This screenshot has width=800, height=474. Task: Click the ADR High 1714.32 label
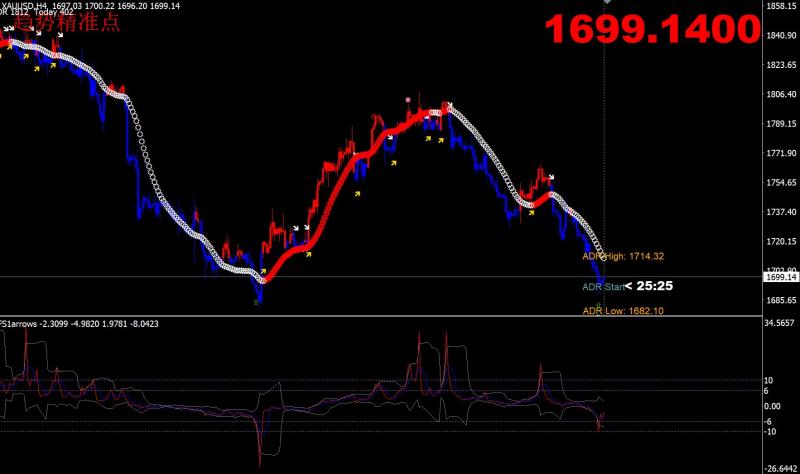coord(624,256)
